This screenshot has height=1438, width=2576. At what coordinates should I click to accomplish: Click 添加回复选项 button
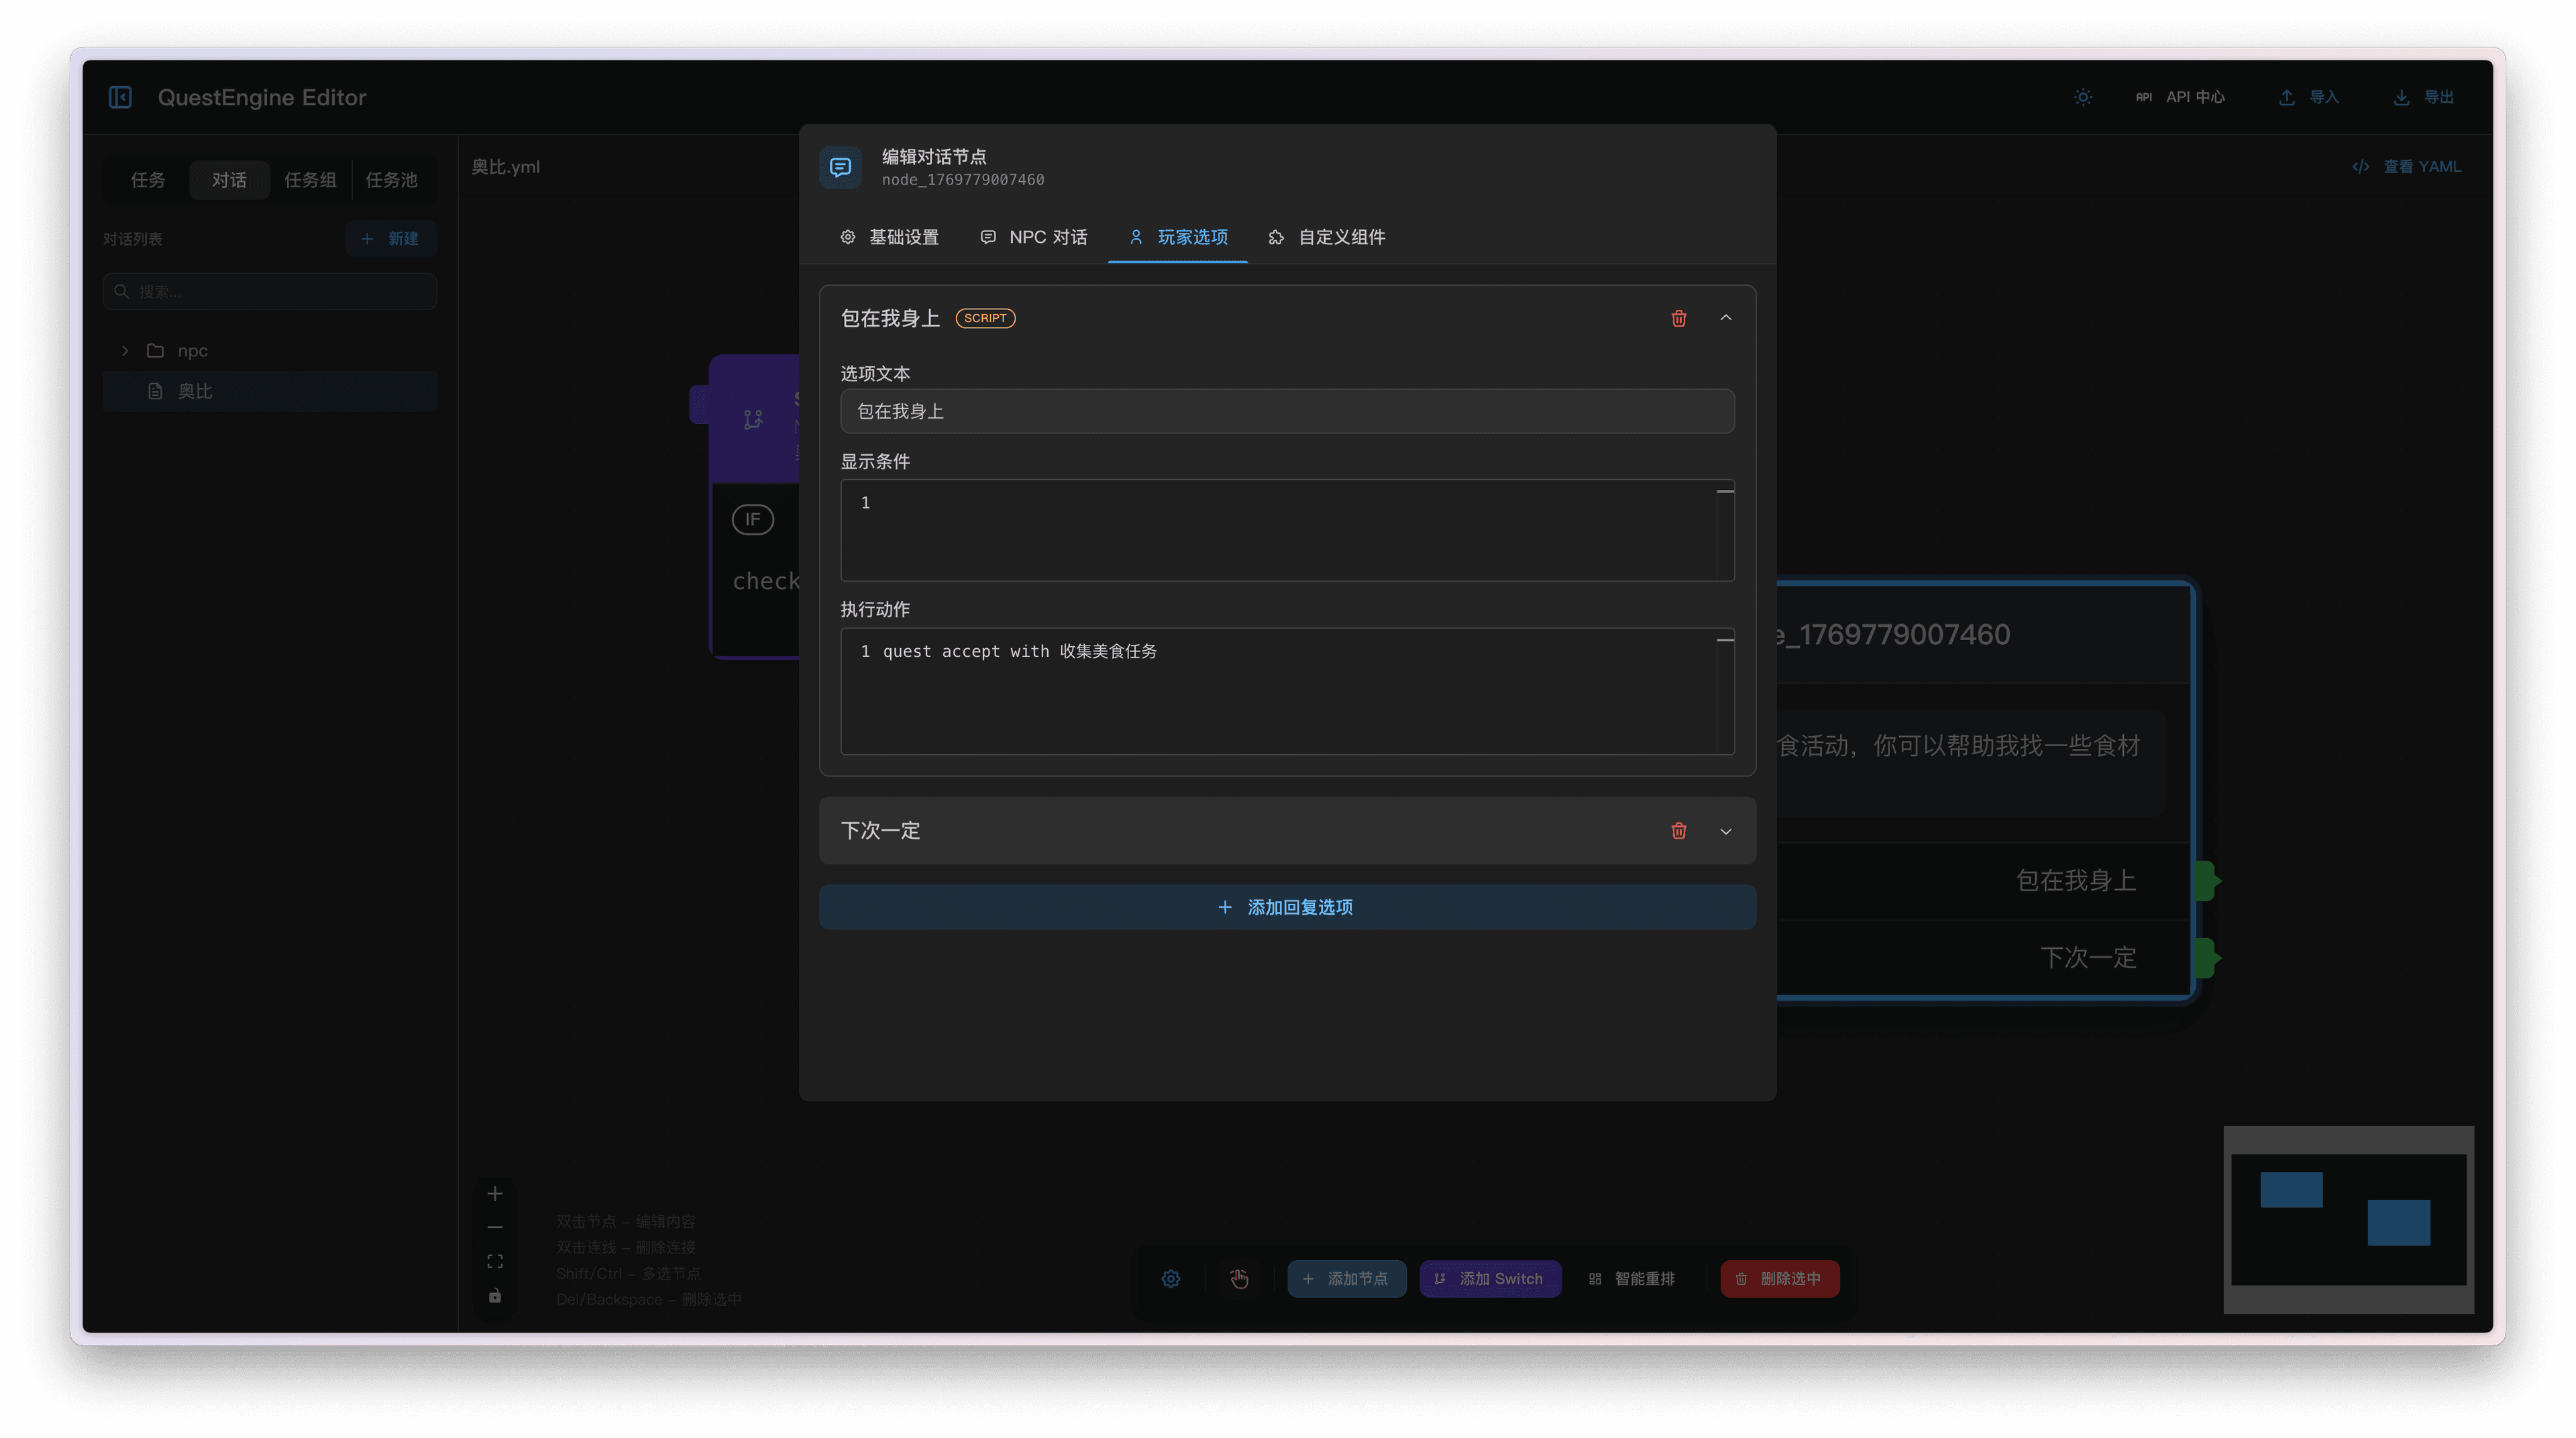[1287, 907]
